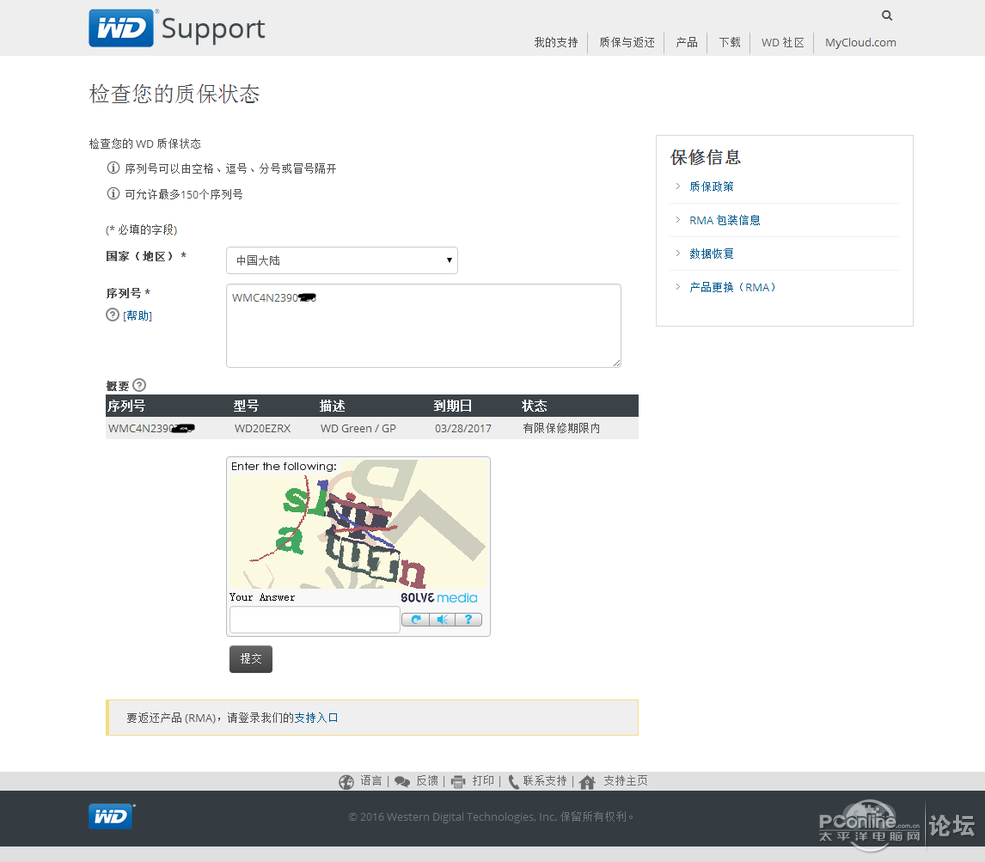This screenshot has height=862, width=985.
Task: Open the 产品更换 (RMA) link
Action: (732, 287)
